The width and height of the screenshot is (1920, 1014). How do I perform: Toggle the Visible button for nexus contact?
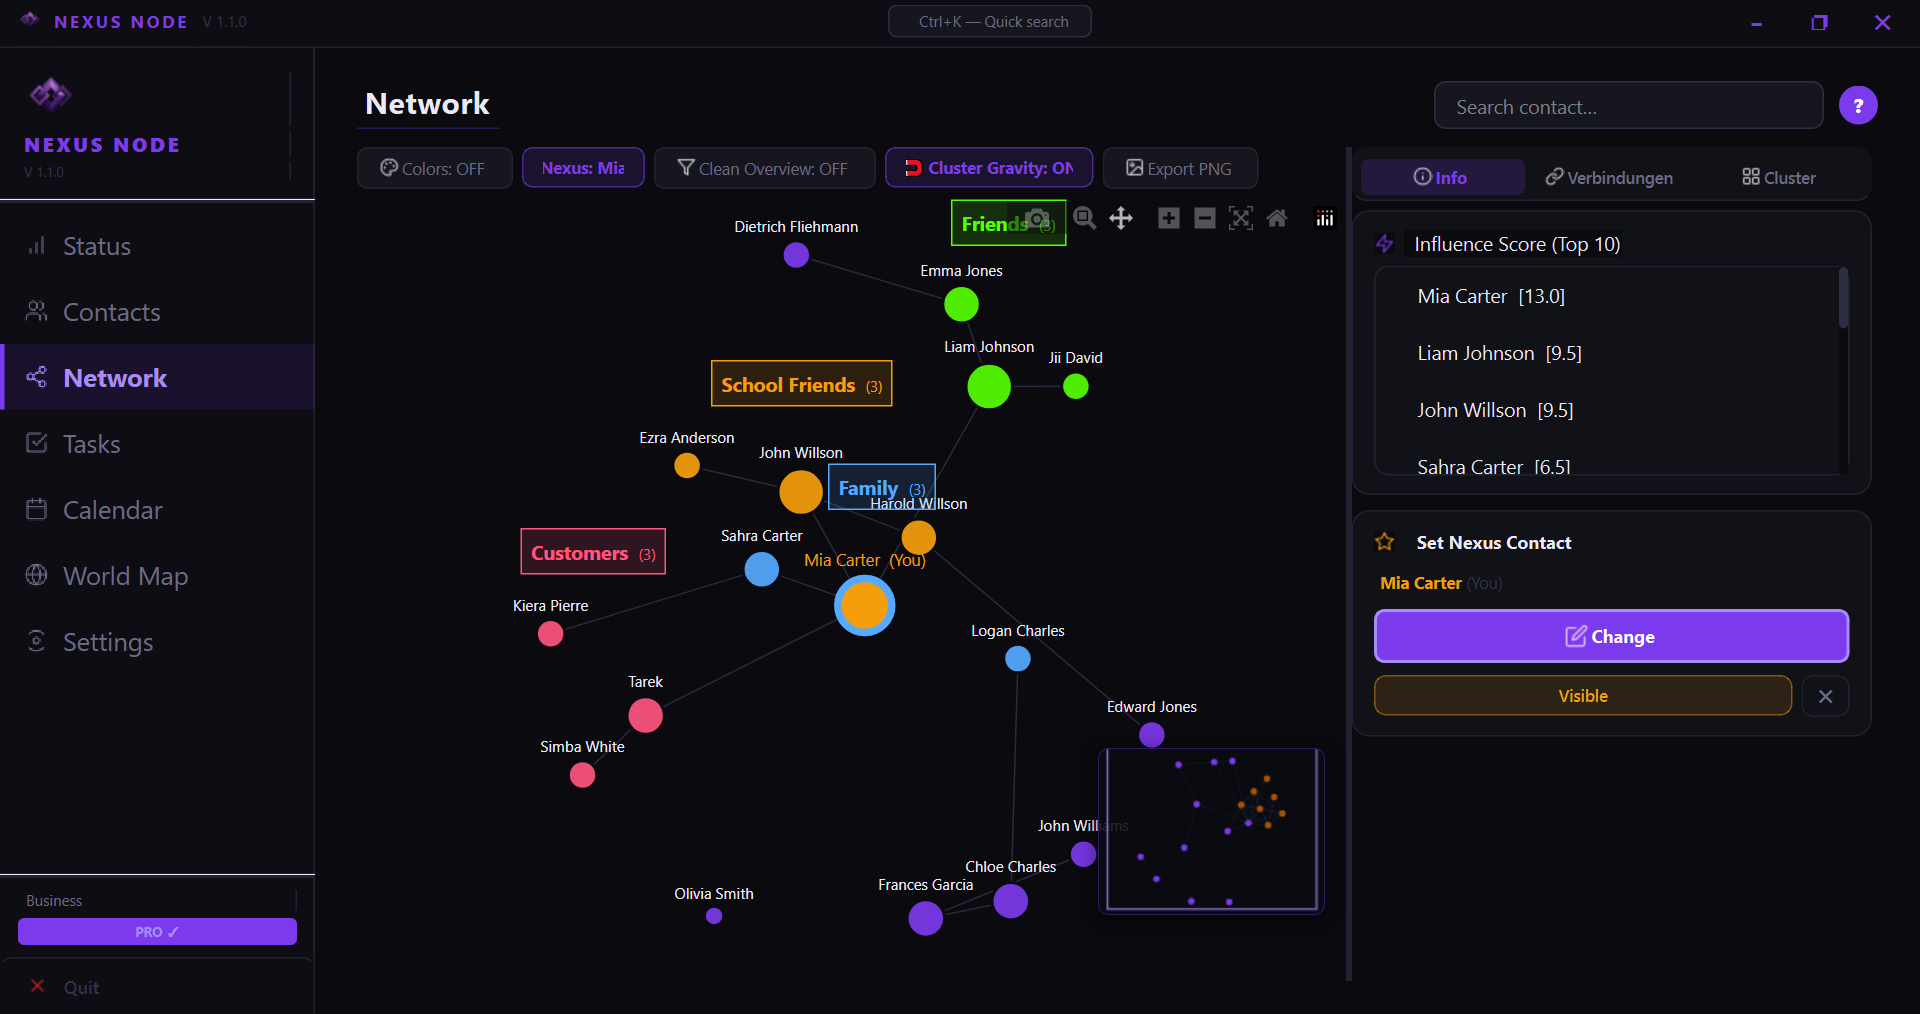pos(1583,696)
